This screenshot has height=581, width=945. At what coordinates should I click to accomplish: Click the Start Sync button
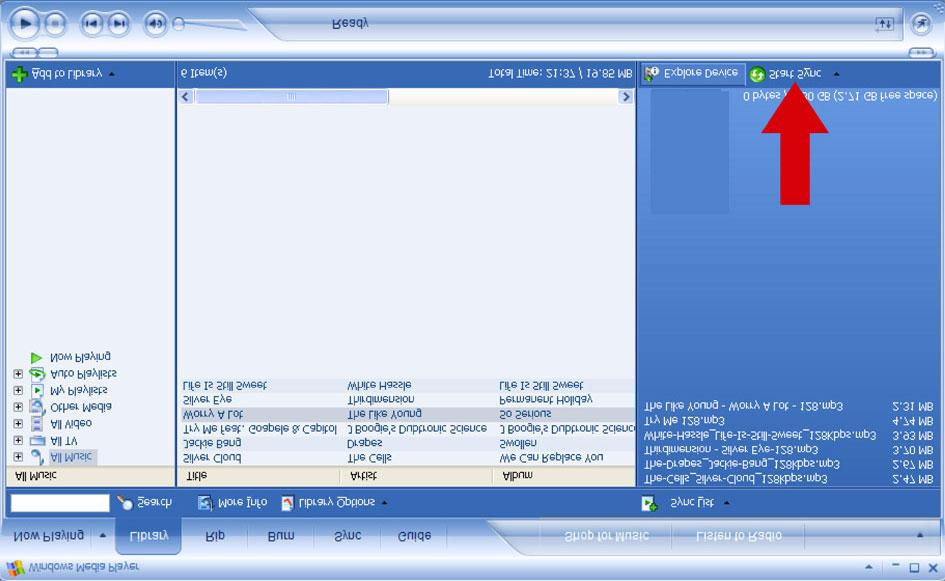[785, 74]
